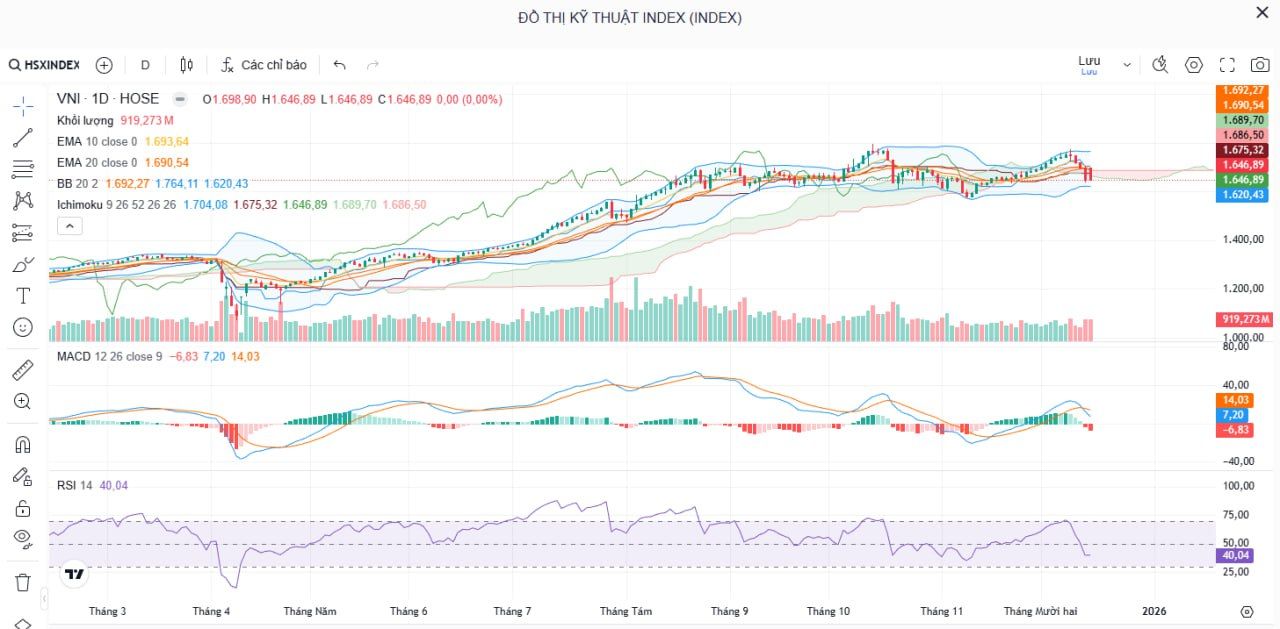Open the Lưu save layout dropdown
Image resolution: width=1280 pixels, height=629 pixels.
pyautogui.click(x=1126, y=62)
